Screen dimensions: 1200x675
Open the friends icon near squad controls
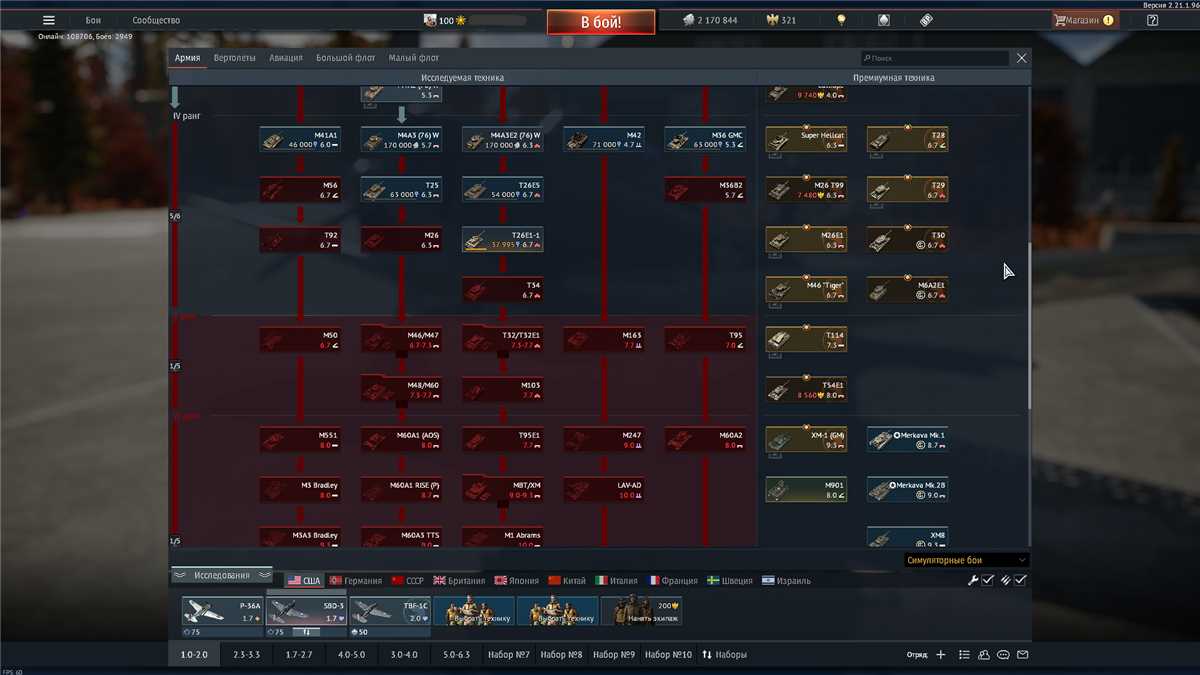(x=984, y=655)
